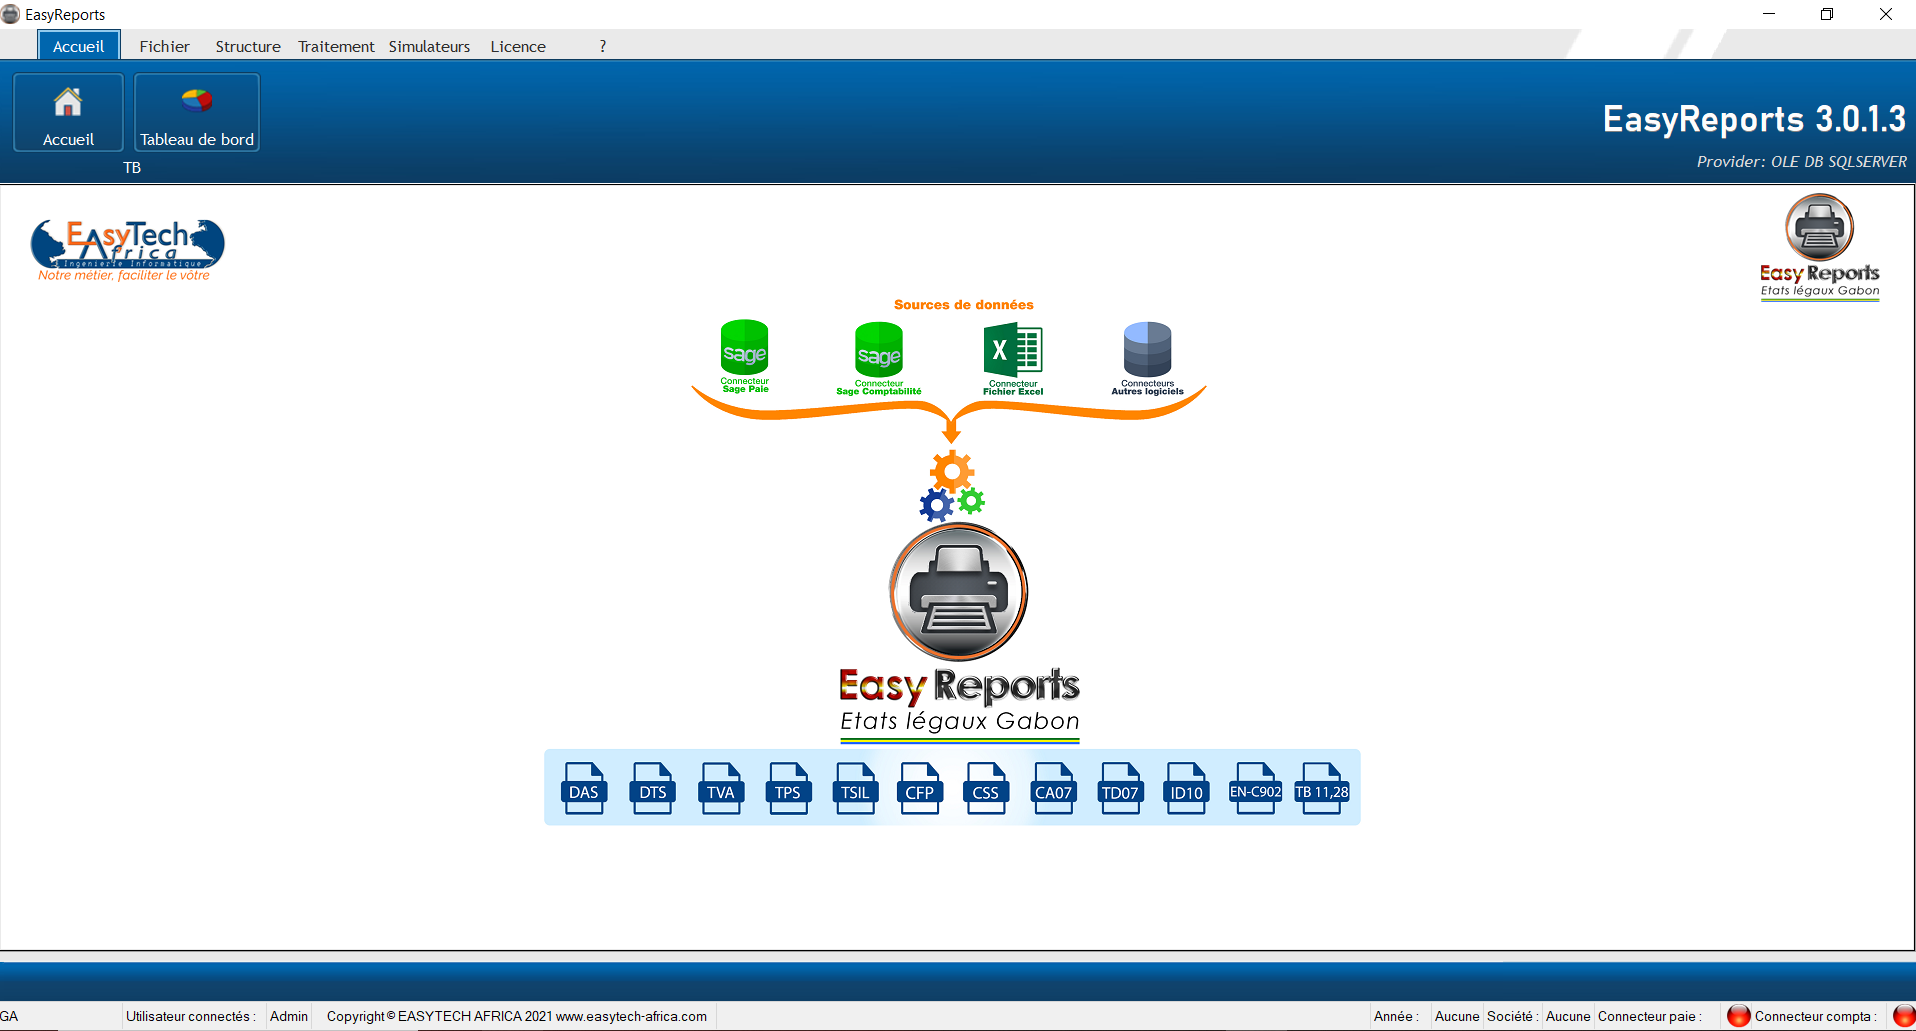1916x1031 pixels.
Task: Click the Copyright EASYTECH AFRICA text
Action: coord(517,1016)
